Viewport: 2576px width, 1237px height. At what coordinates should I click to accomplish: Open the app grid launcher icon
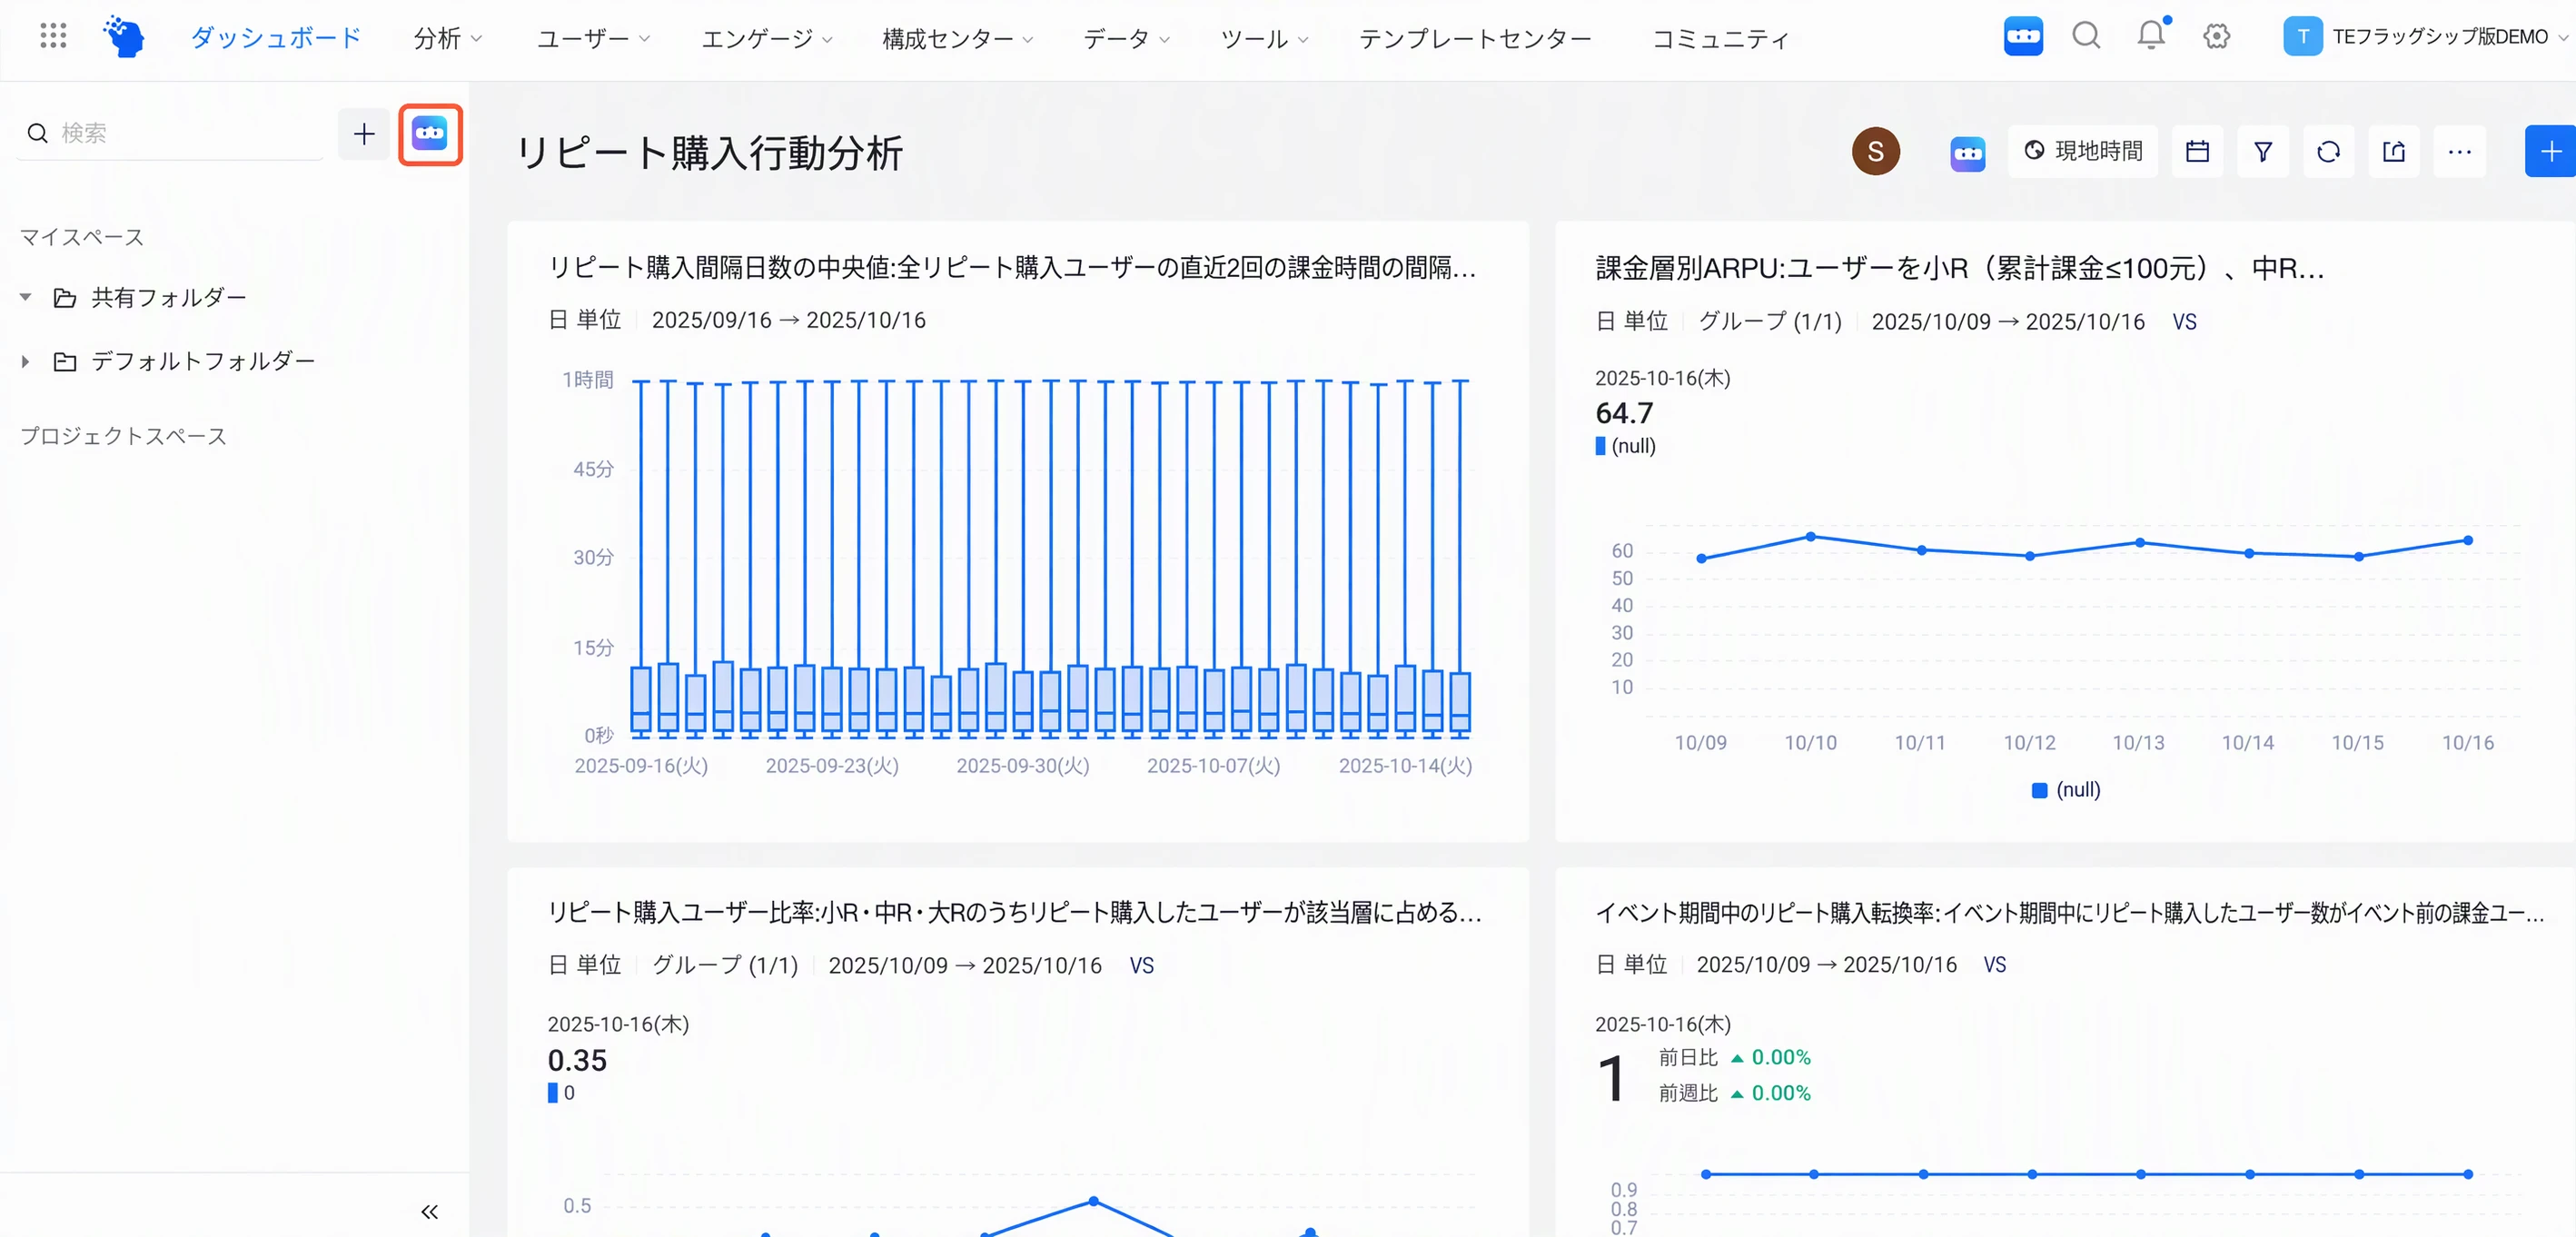pyautogui.click(x=53, y=37)
